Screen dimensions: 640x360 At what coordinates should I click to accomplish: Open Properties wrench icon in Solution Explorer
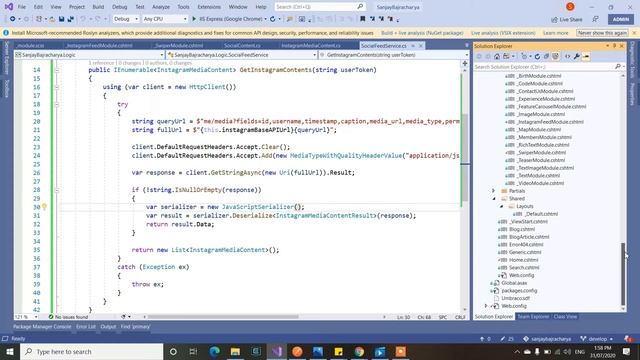point(577,56)
